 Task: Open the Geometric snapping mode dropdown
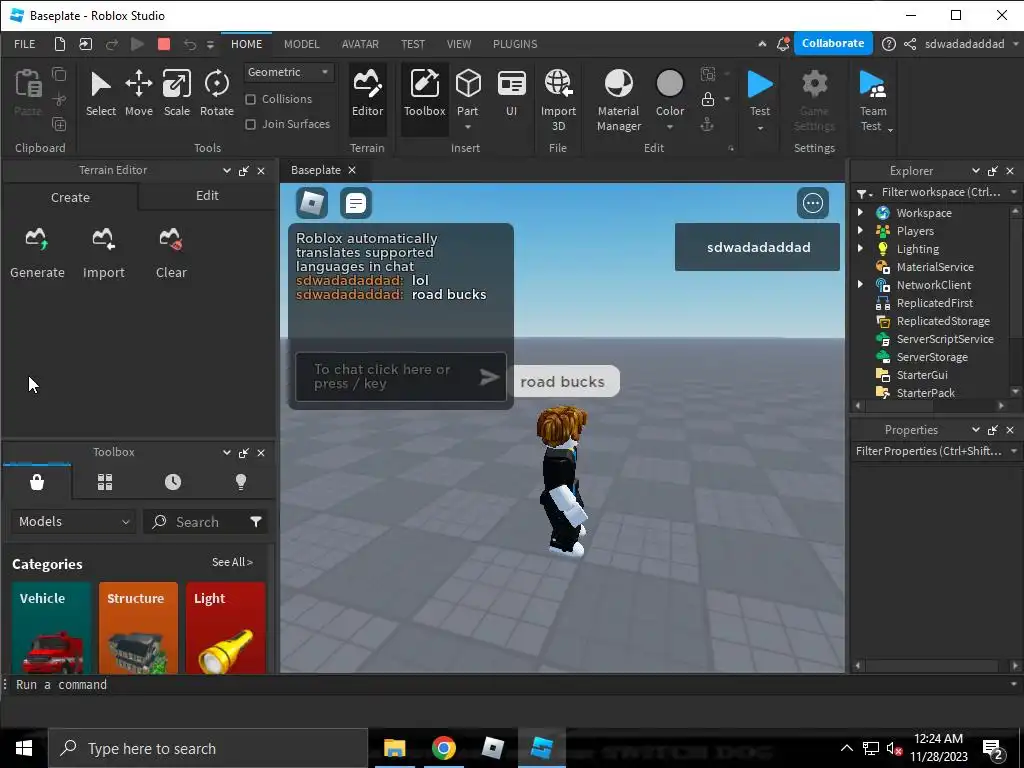tap(289, 72)
